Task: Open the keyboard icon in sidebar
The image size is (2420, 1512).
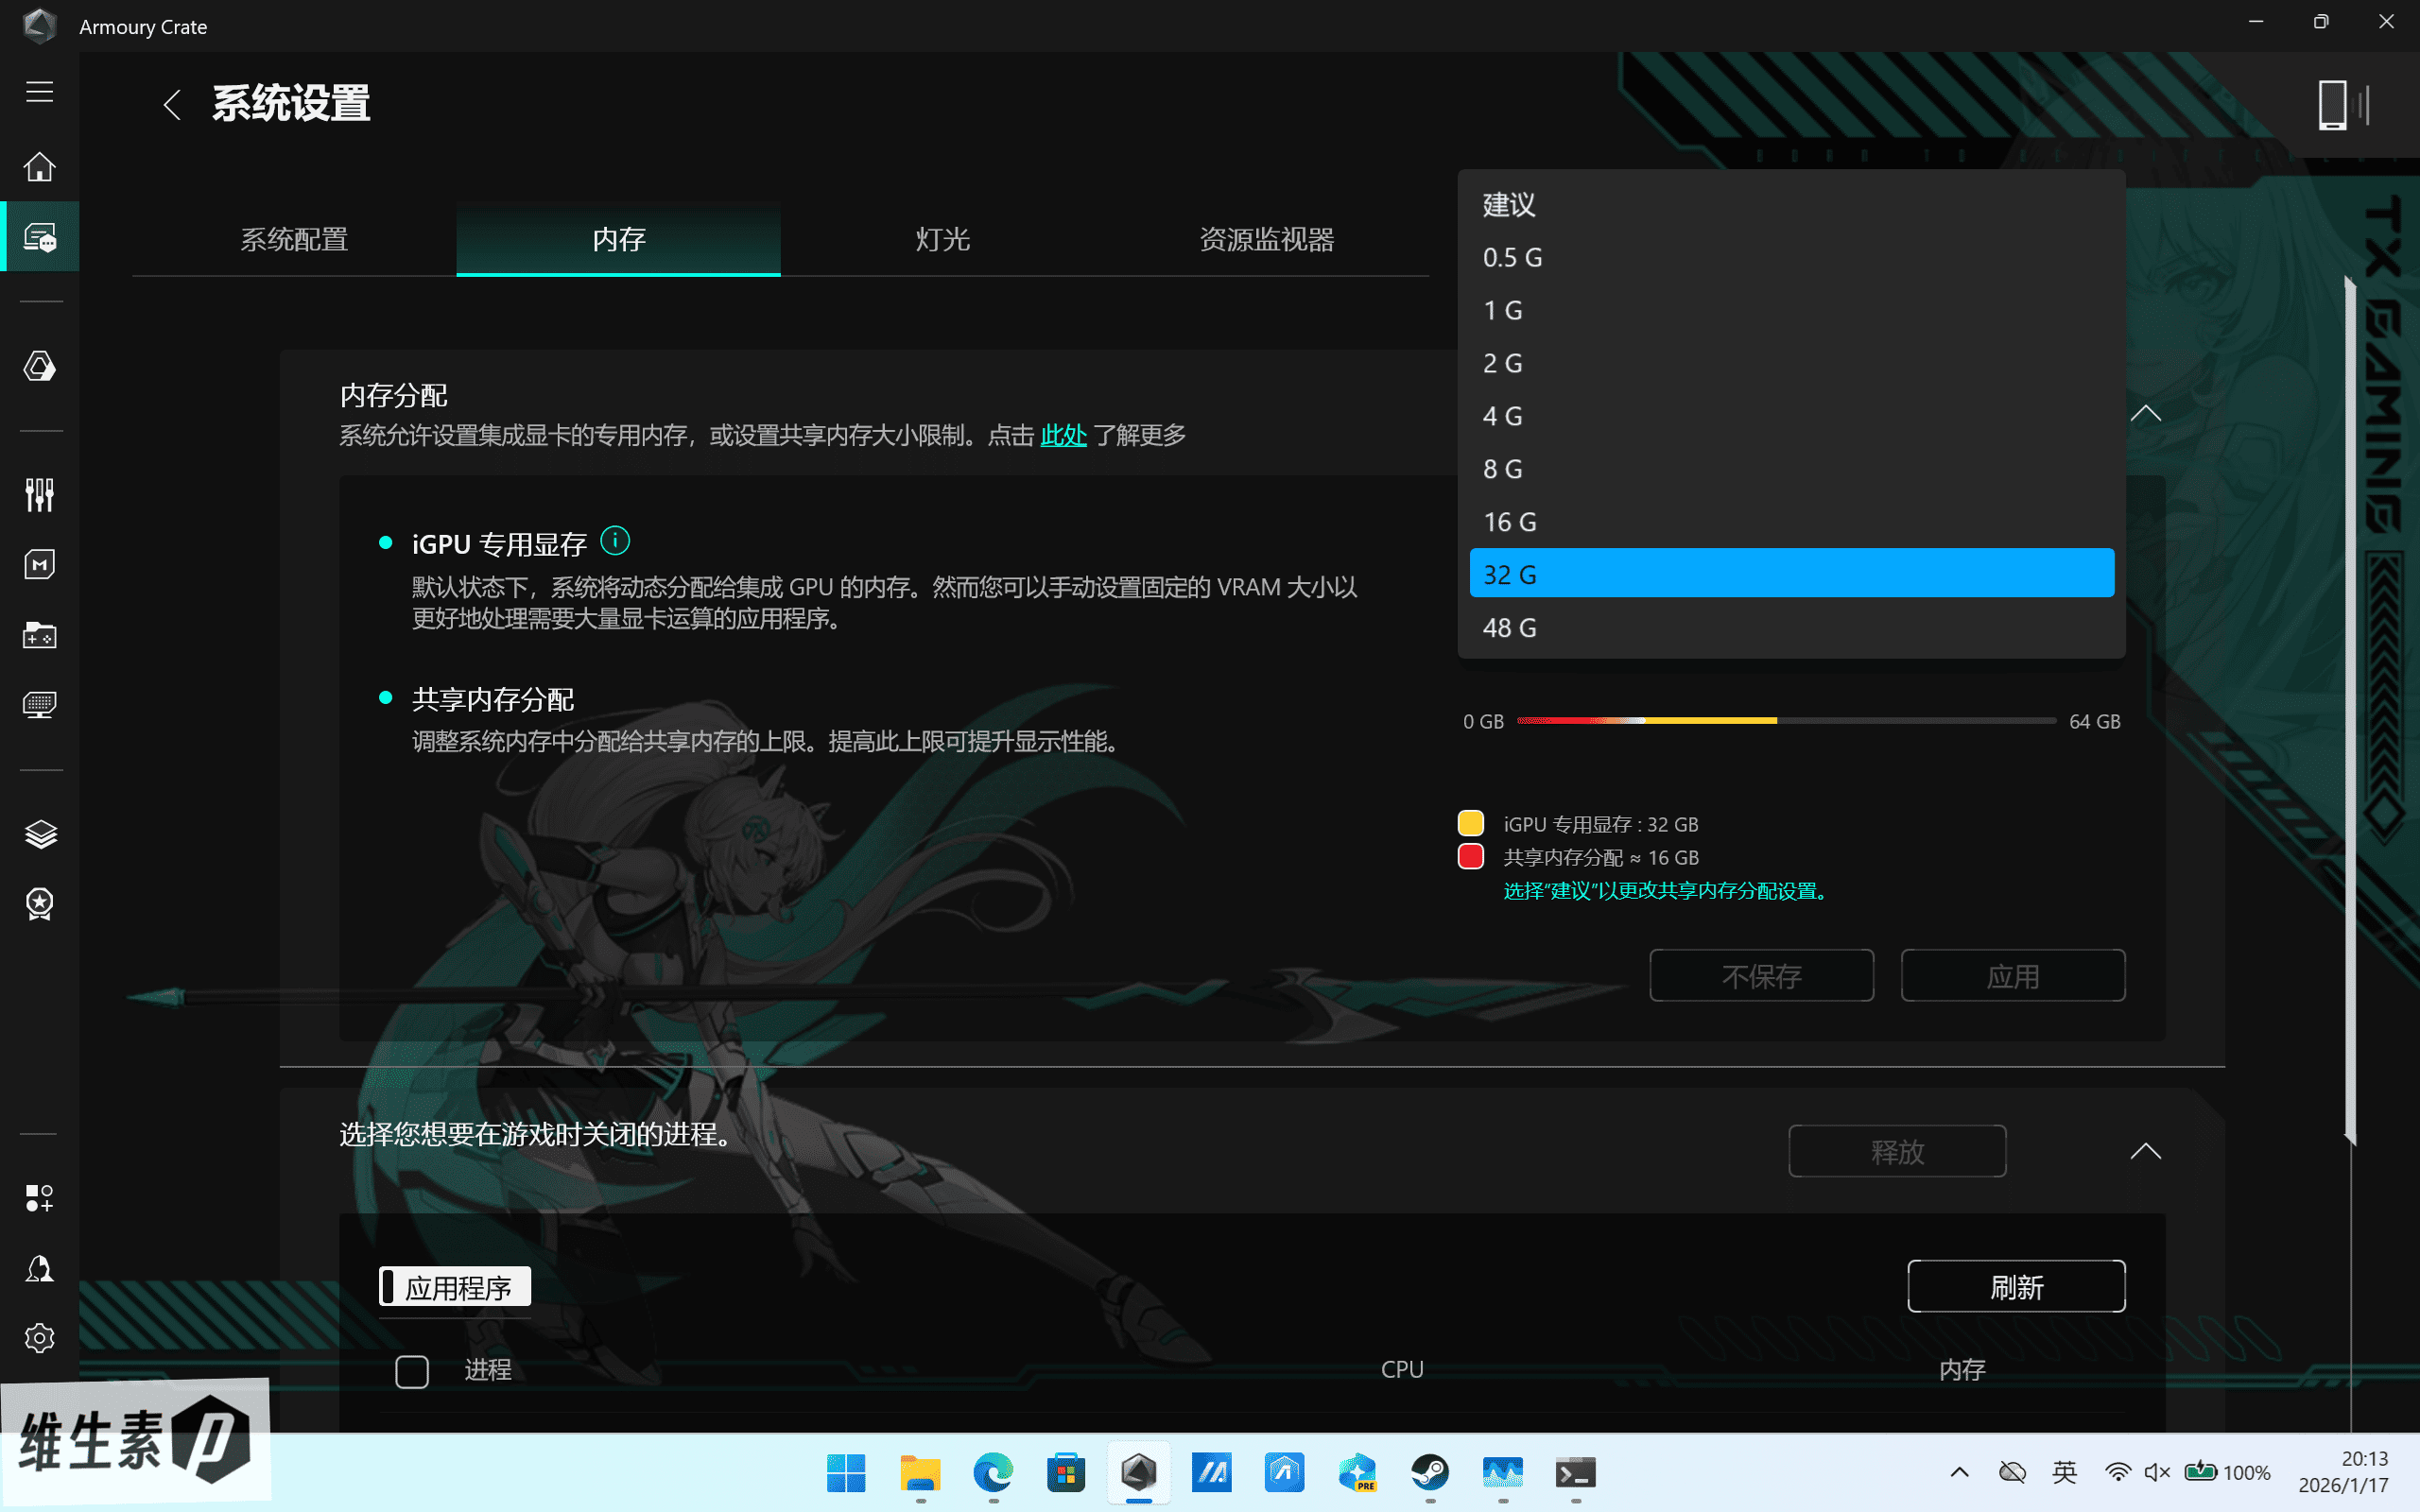Action: [39, 705]
